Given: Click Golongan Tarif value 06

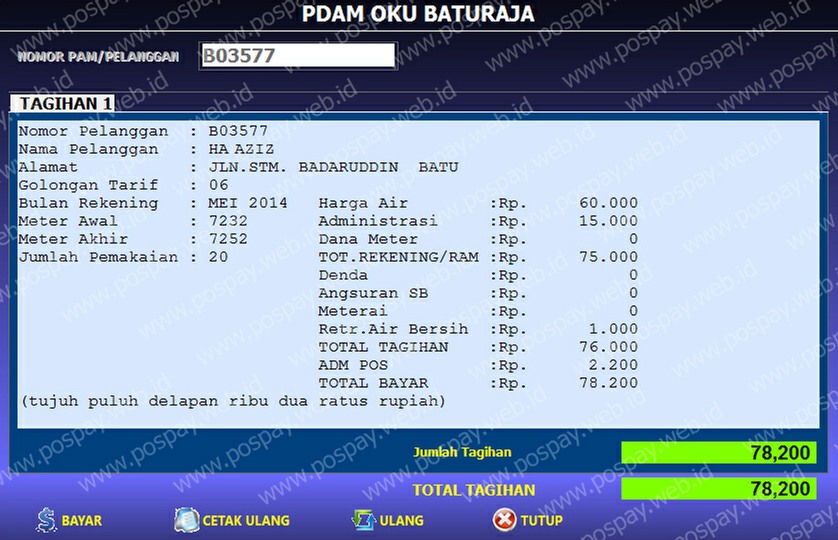Looking at the screenshot, I should [x=219, y=185].
